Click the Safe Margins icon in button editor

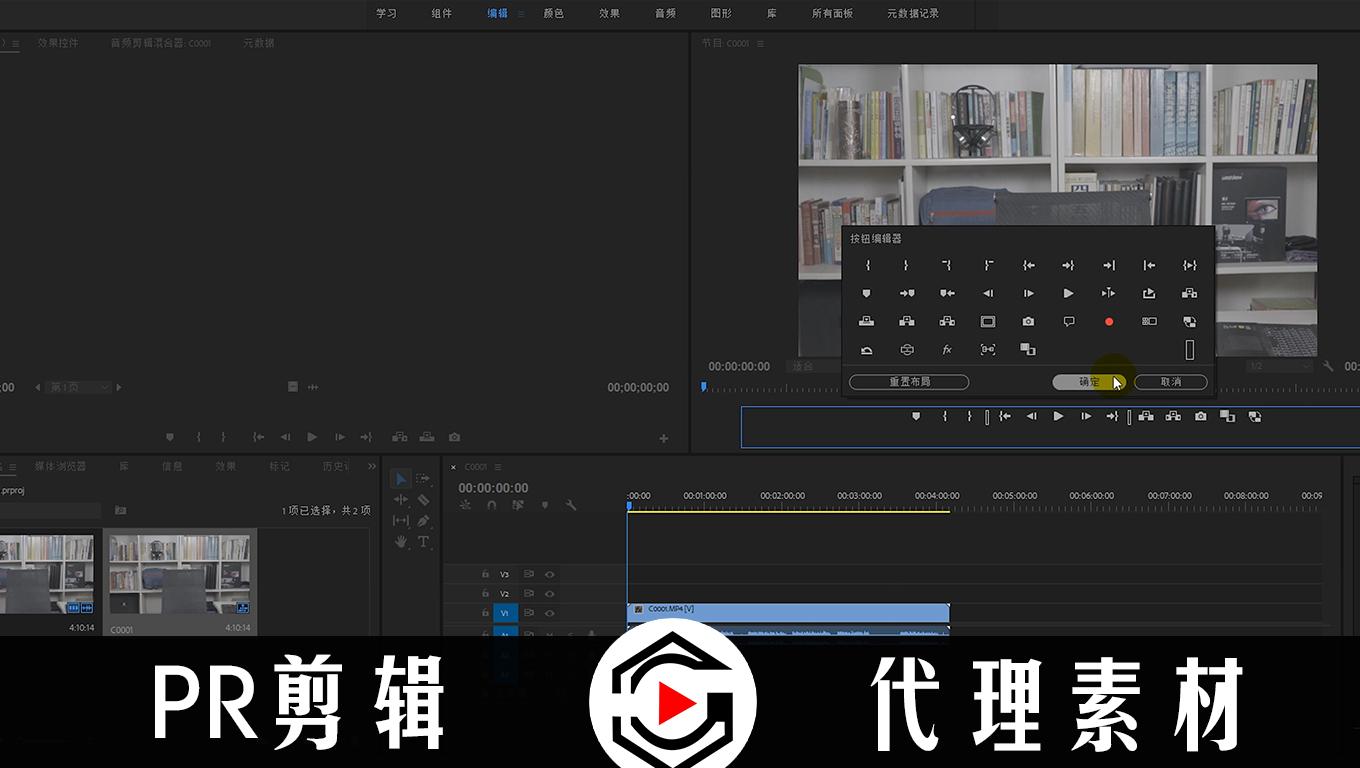pyautogui.click(x=987, y=322)
